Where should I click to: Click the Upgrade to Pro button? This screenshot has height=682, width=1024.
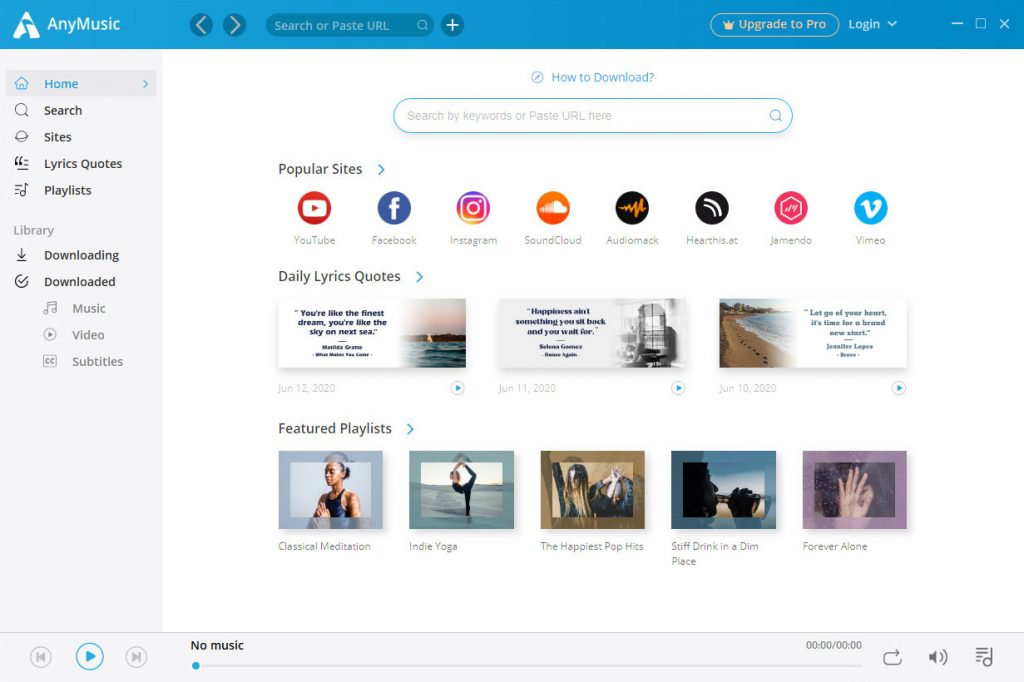pyautogui.click(x=775, y=25)
